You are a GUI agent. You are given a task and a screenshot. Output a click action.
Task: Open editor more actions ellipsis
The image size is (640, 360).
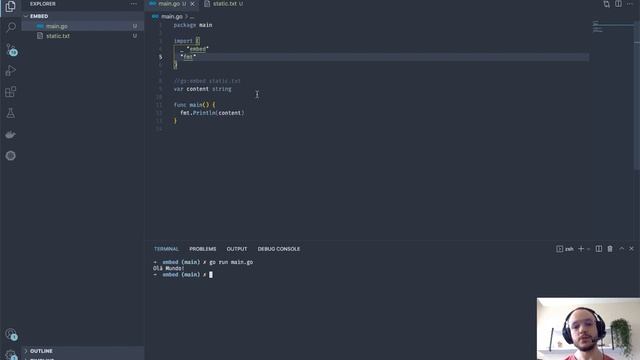[x=630, y=4]
